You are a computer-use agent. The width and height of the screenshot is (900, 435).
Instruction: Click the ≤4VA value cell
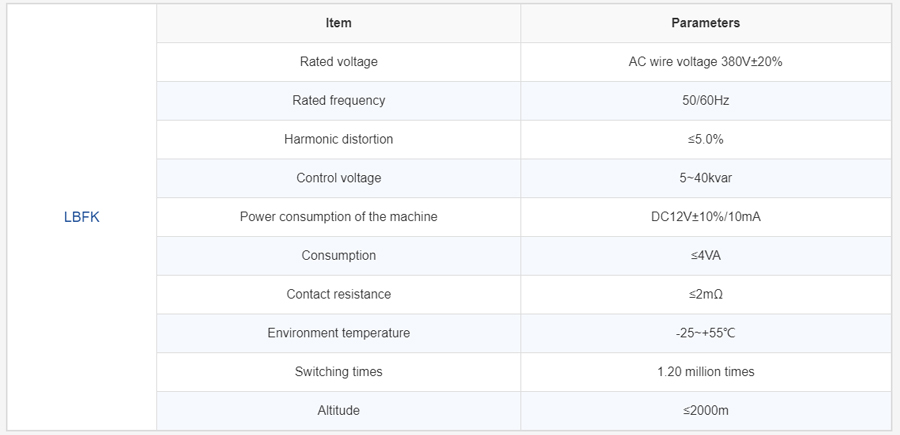click(705, 256)
